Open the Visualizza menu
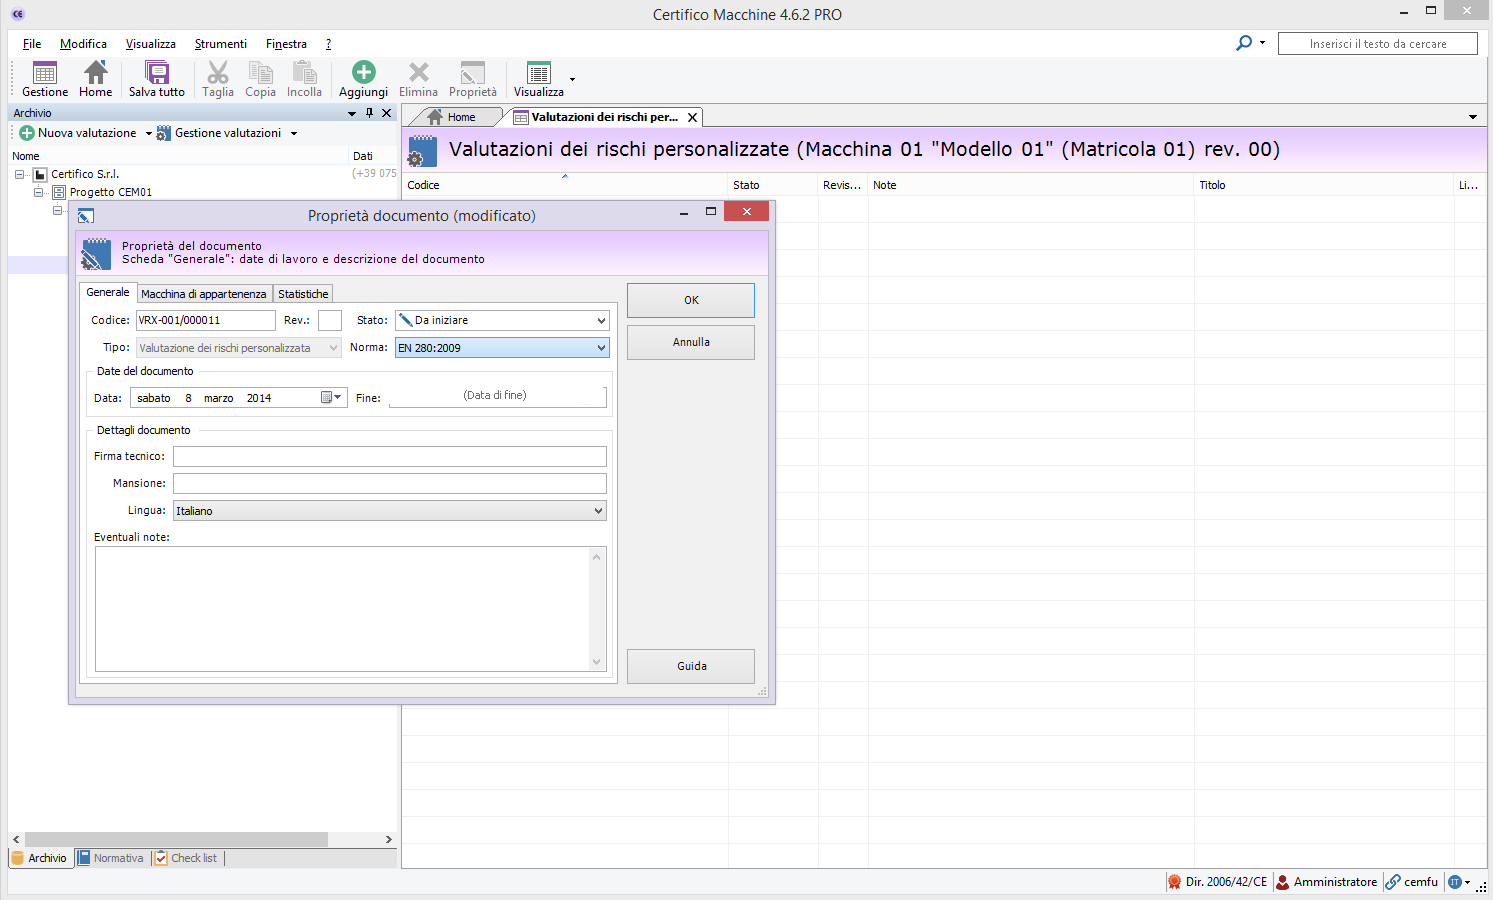The height and width of the screenshot is (900, 1493). click(x=151, y=44)
